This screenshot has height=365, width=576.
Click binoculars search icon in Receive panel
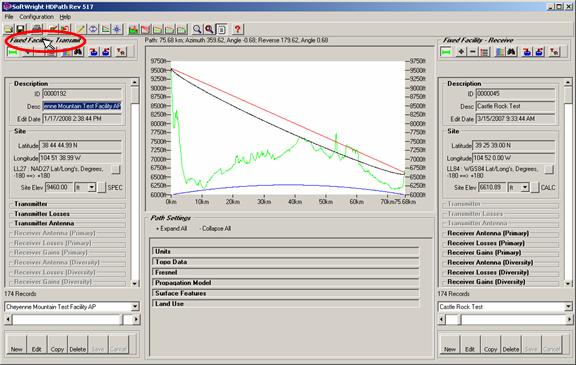click(x=511, y=52)
